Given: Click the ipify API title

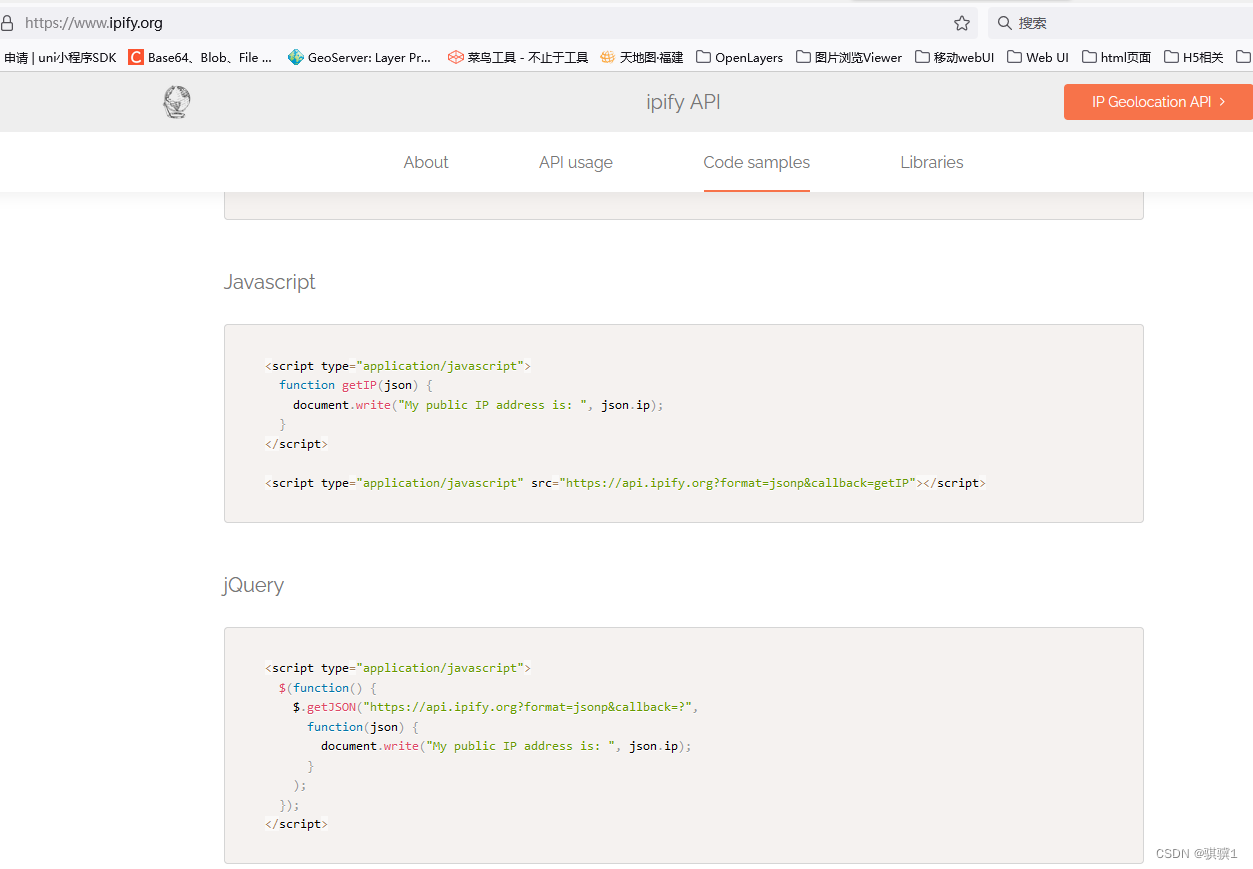Looking at the screenshot, I should (x=683, y=102).
